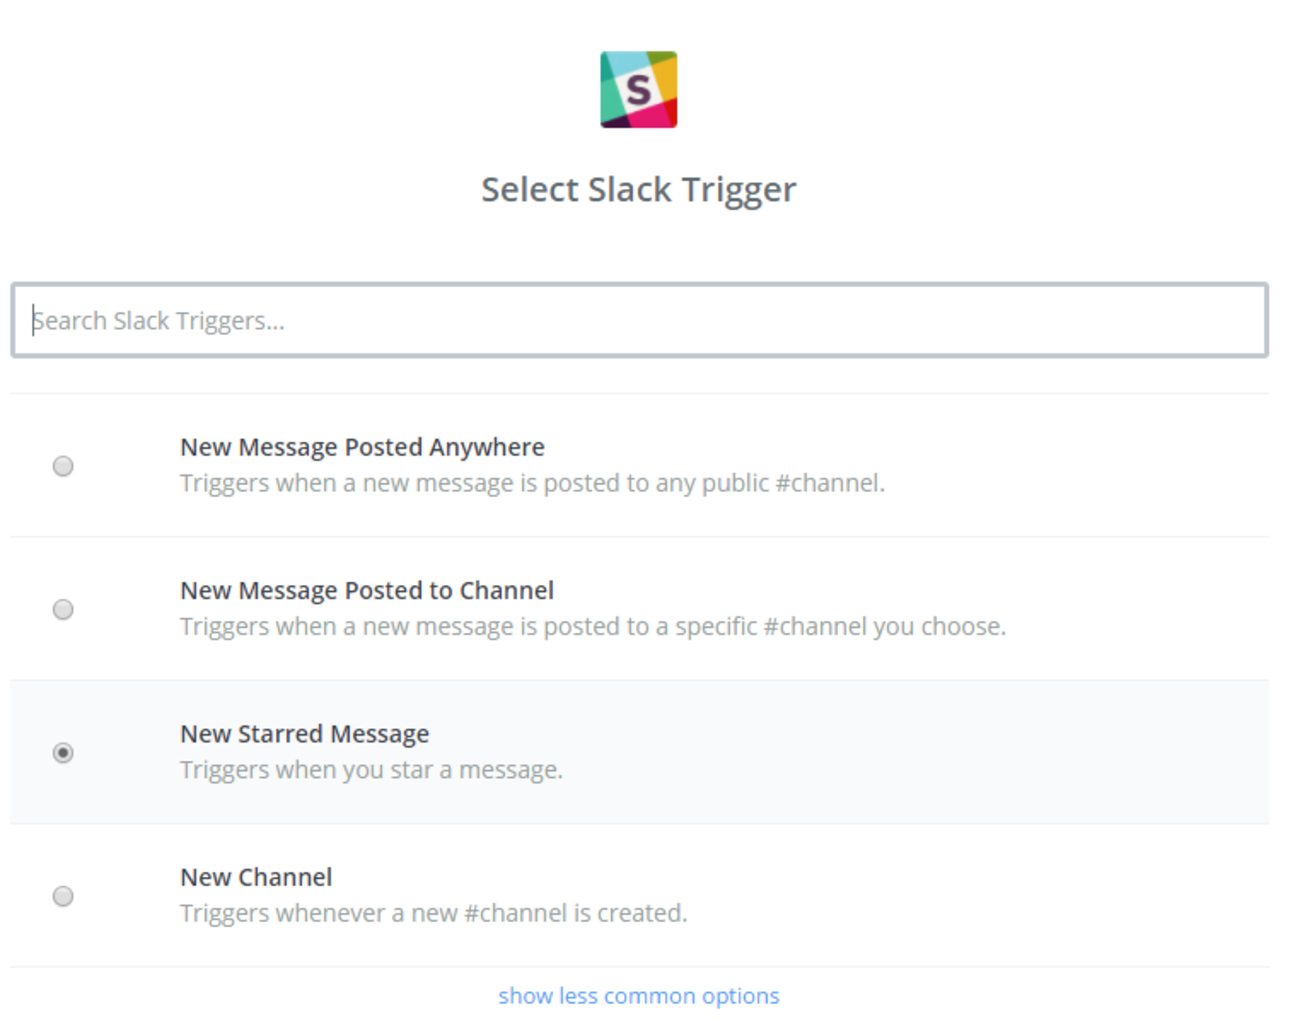Screen dimensions: 1300x1019
Task: Click the any public #channel description text
Action: tap(532, 483)
